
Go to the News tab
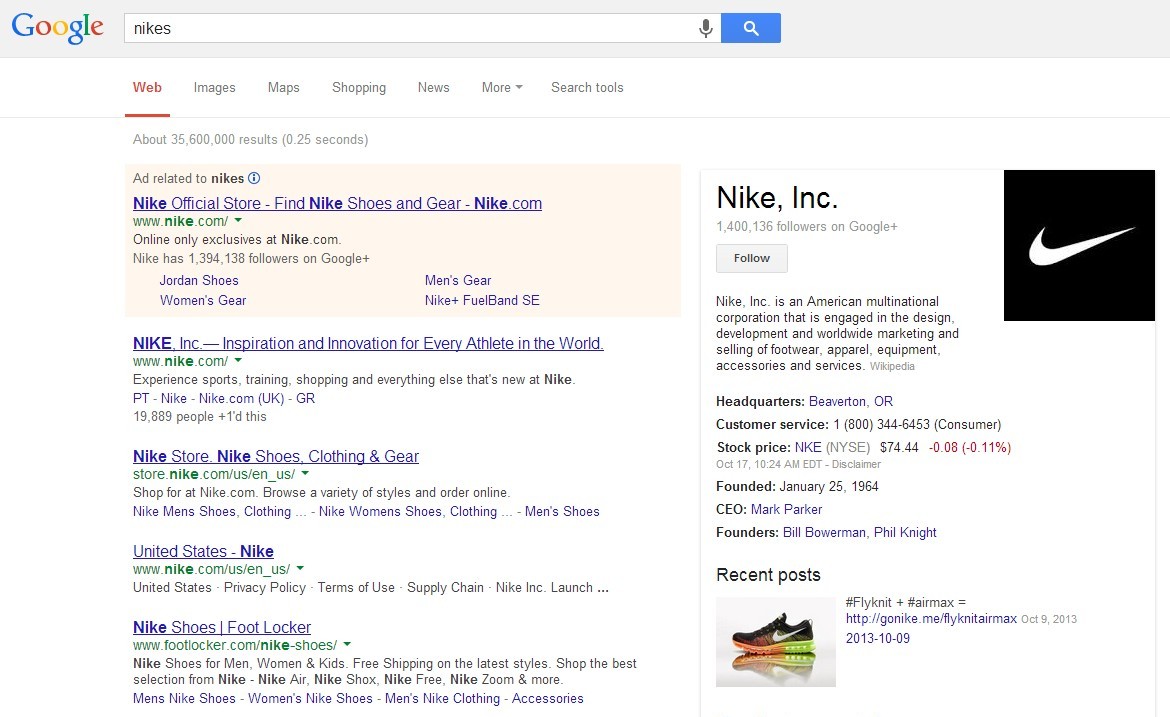434,87
